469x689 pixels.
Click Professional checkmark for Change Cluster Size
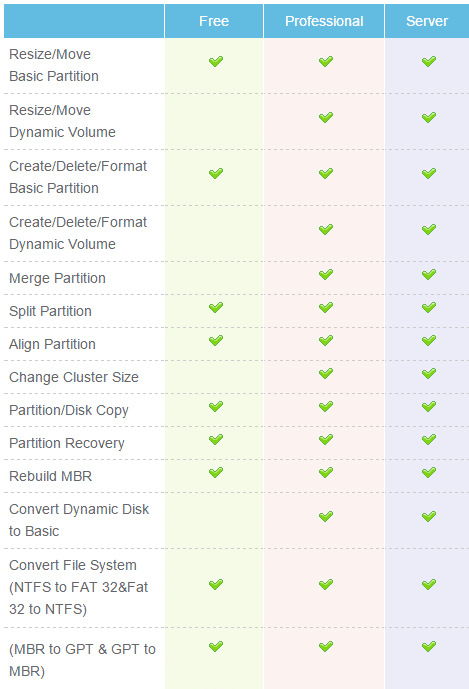click(x=326, y=374)
